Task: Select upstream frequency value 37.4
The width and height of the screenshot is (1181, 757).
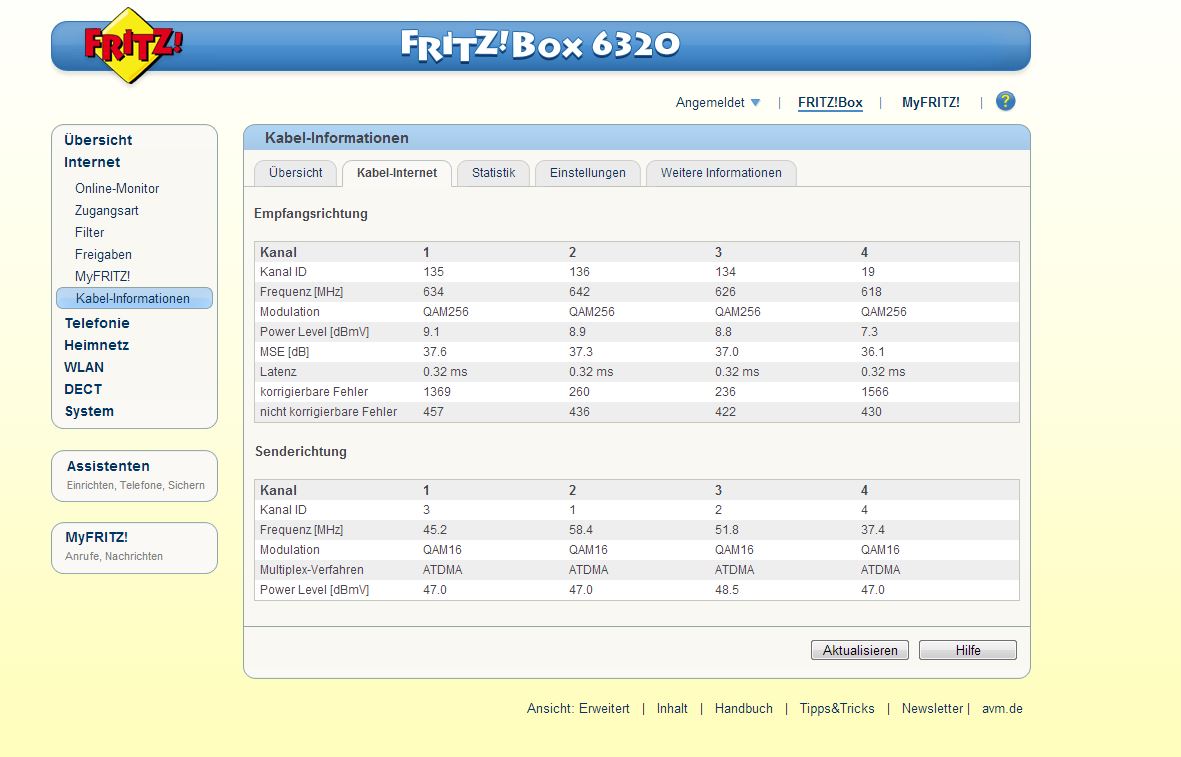Action: [873, 530]
